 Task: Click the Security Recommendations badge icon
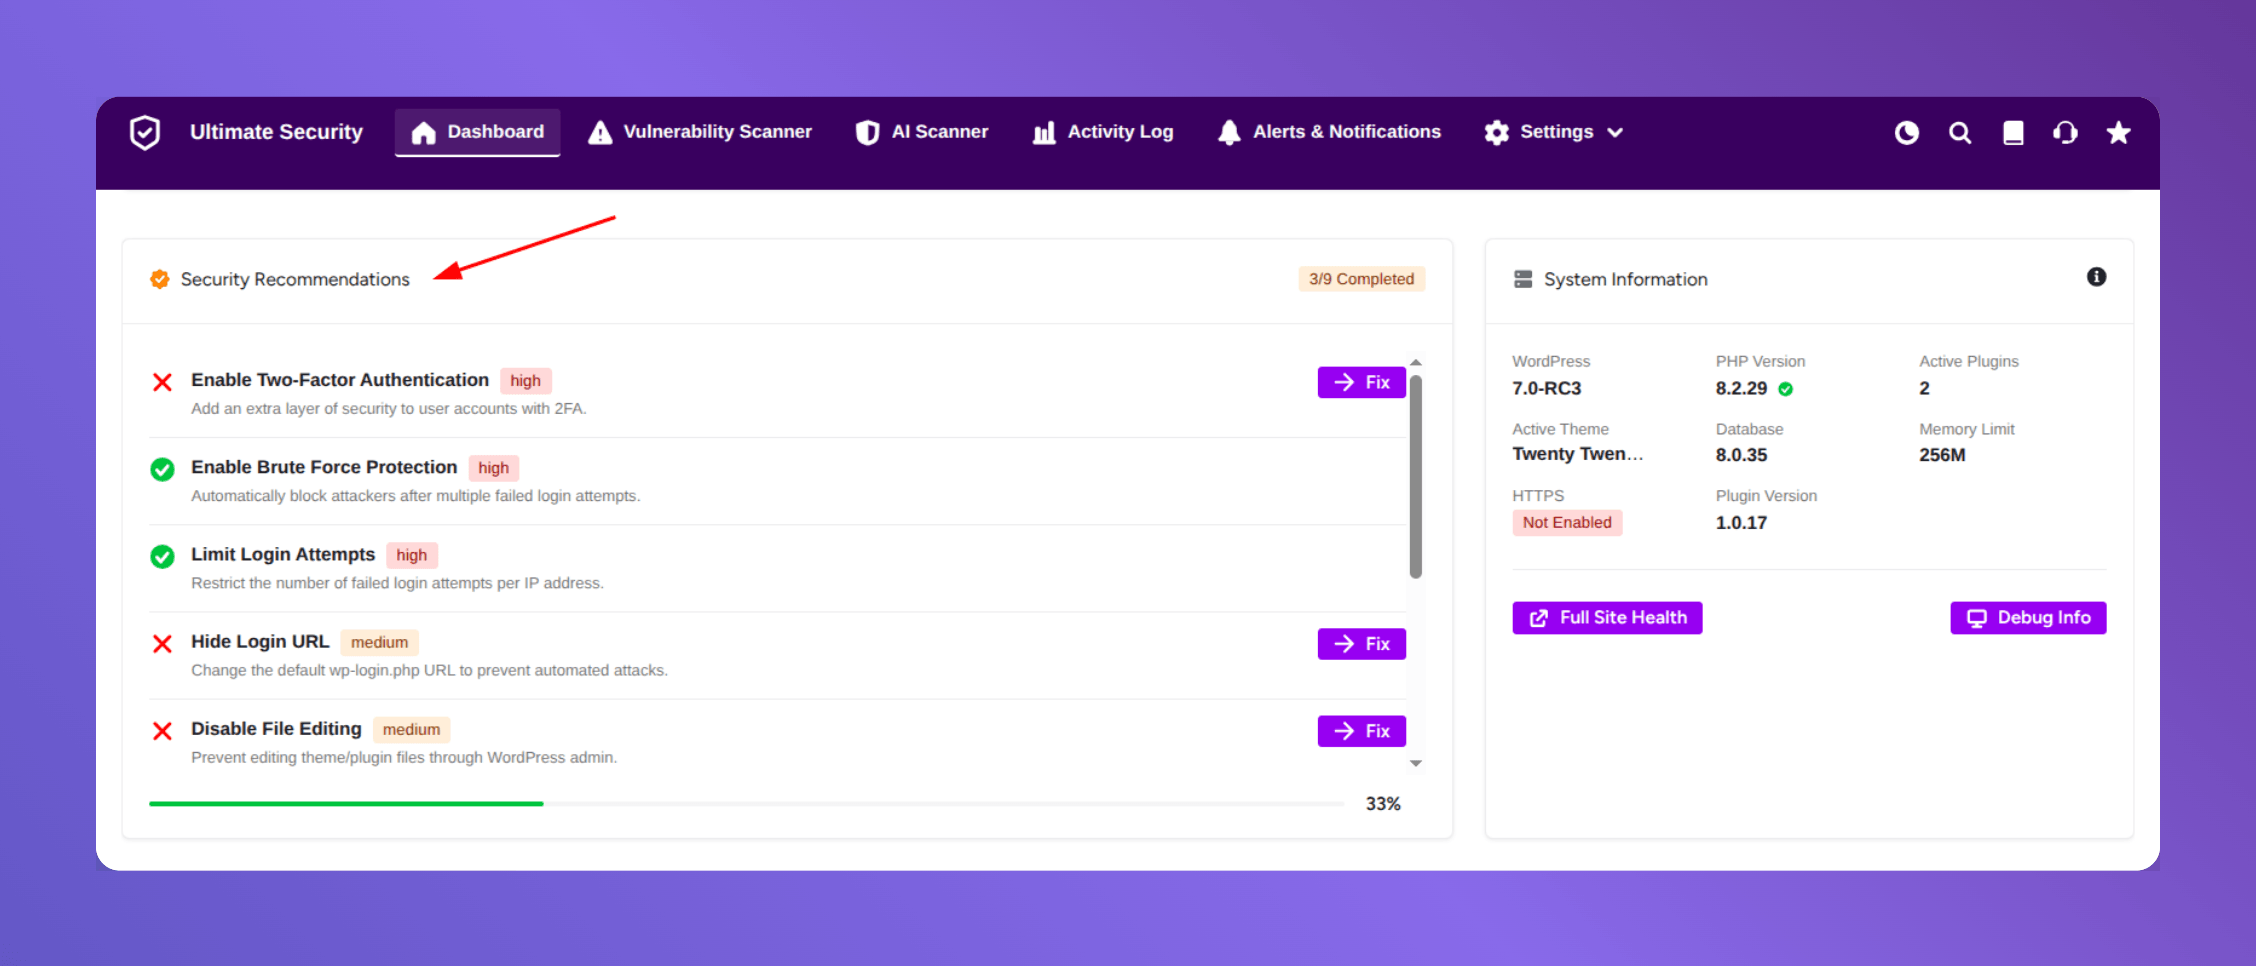[159, 279]
